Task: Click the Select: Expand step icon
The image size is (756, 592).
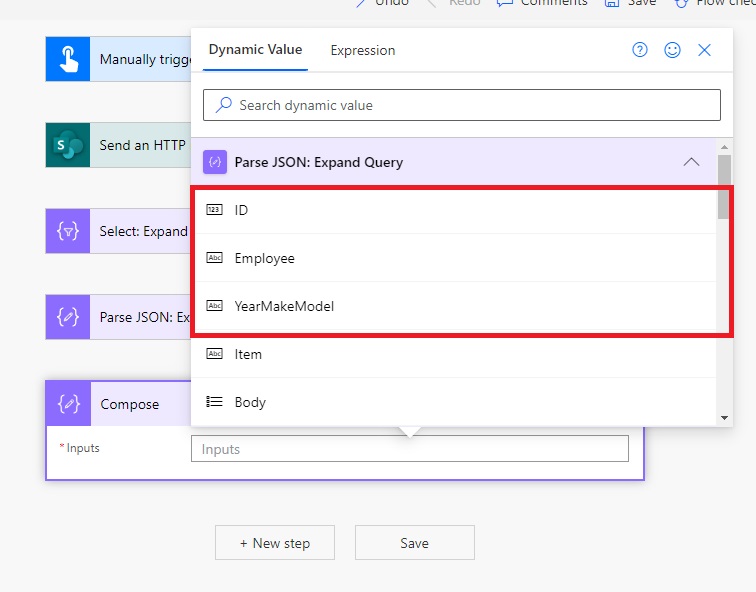Action: pos(68,231)
